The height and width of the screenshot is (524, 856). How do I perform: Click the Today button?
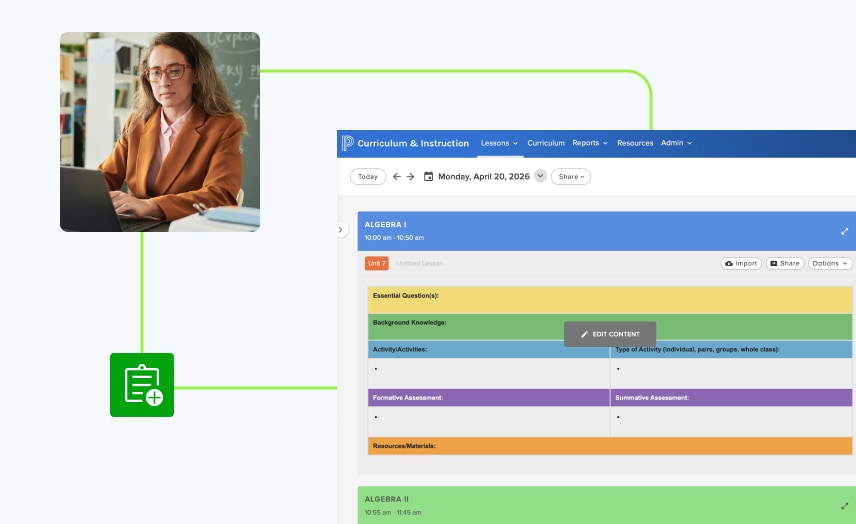click(368, 177)
